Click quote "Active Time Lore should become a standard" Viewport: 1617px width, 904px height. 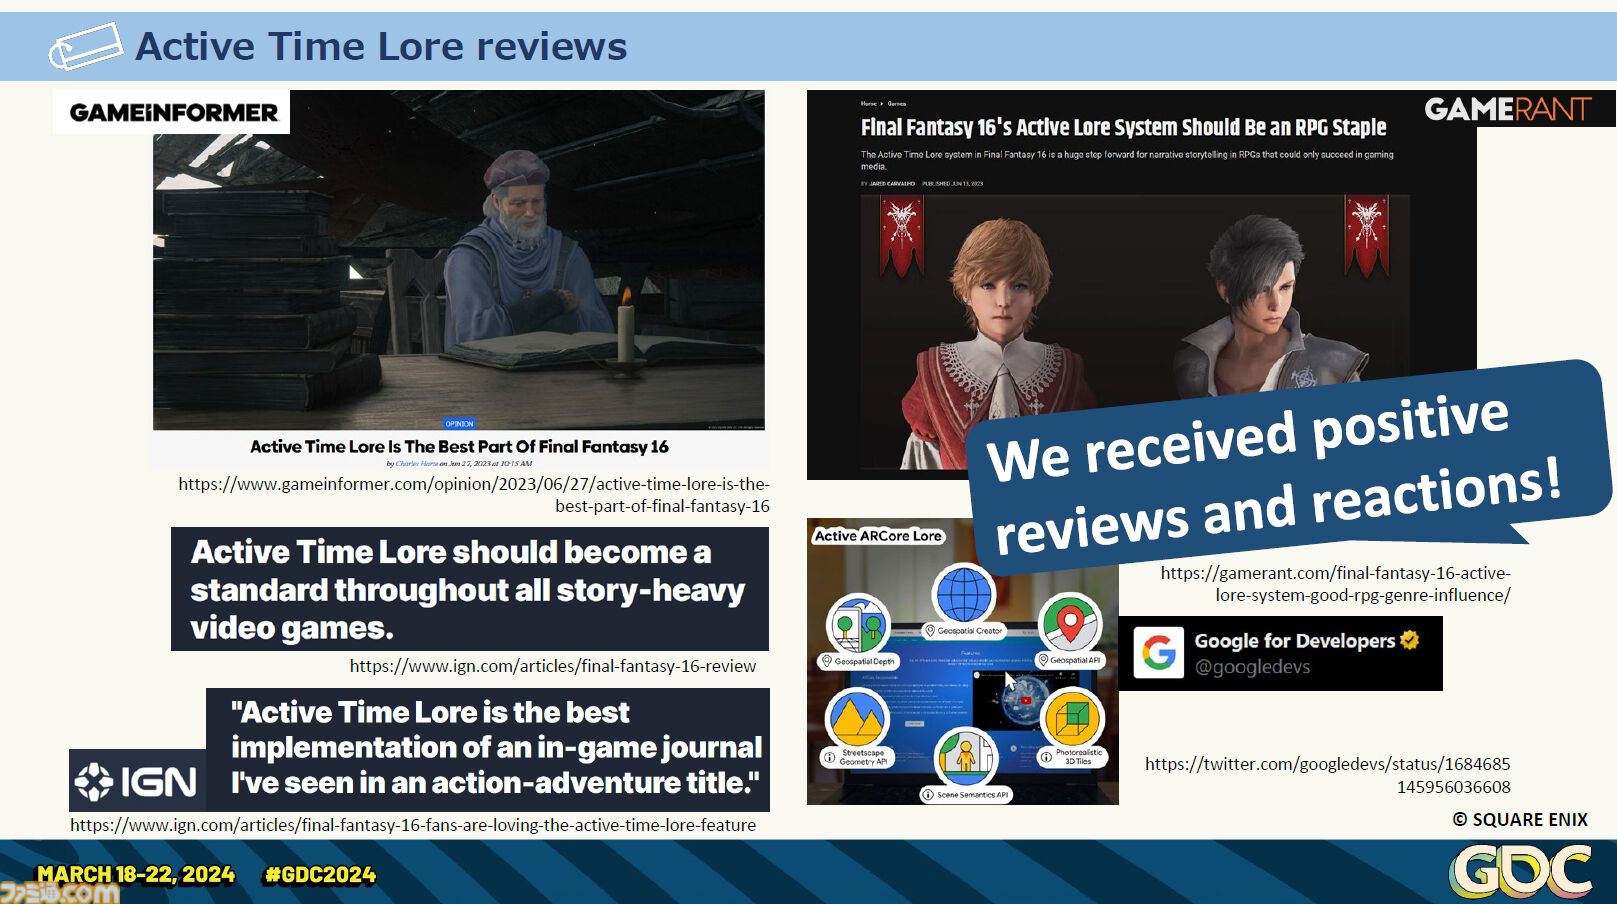tap(470, 589)
